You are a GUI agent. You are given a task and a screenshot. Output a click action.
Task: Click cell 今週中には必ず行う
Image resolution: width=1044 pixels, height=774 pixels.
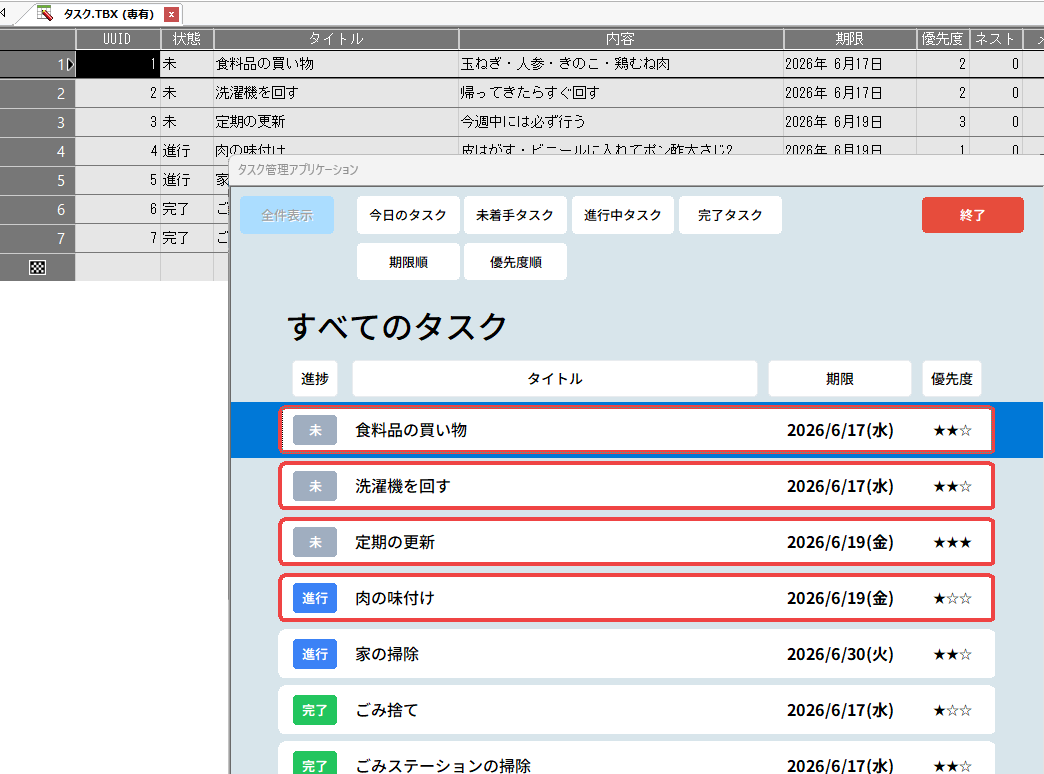(621, 122)
